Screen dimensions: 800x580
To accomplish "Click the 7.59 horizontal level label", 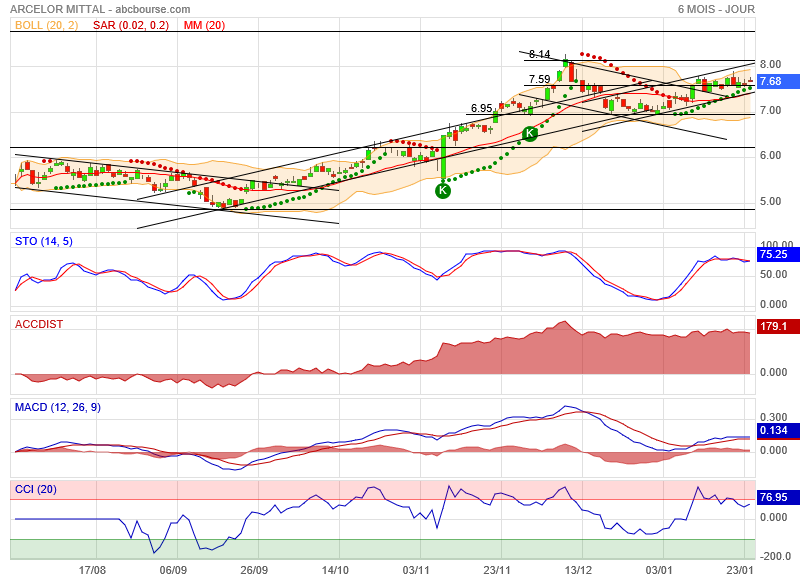I will tap(540, 79).
